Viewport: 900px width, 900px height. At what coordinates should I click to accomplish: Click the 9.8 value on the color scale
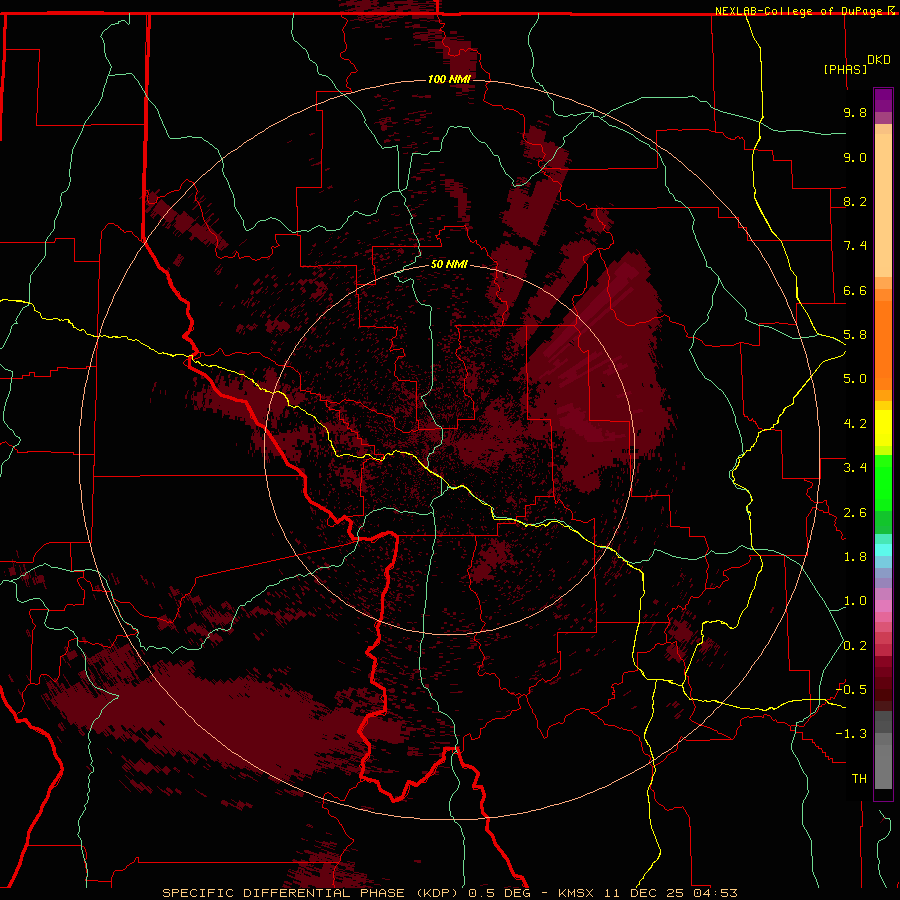coord(855,112)
